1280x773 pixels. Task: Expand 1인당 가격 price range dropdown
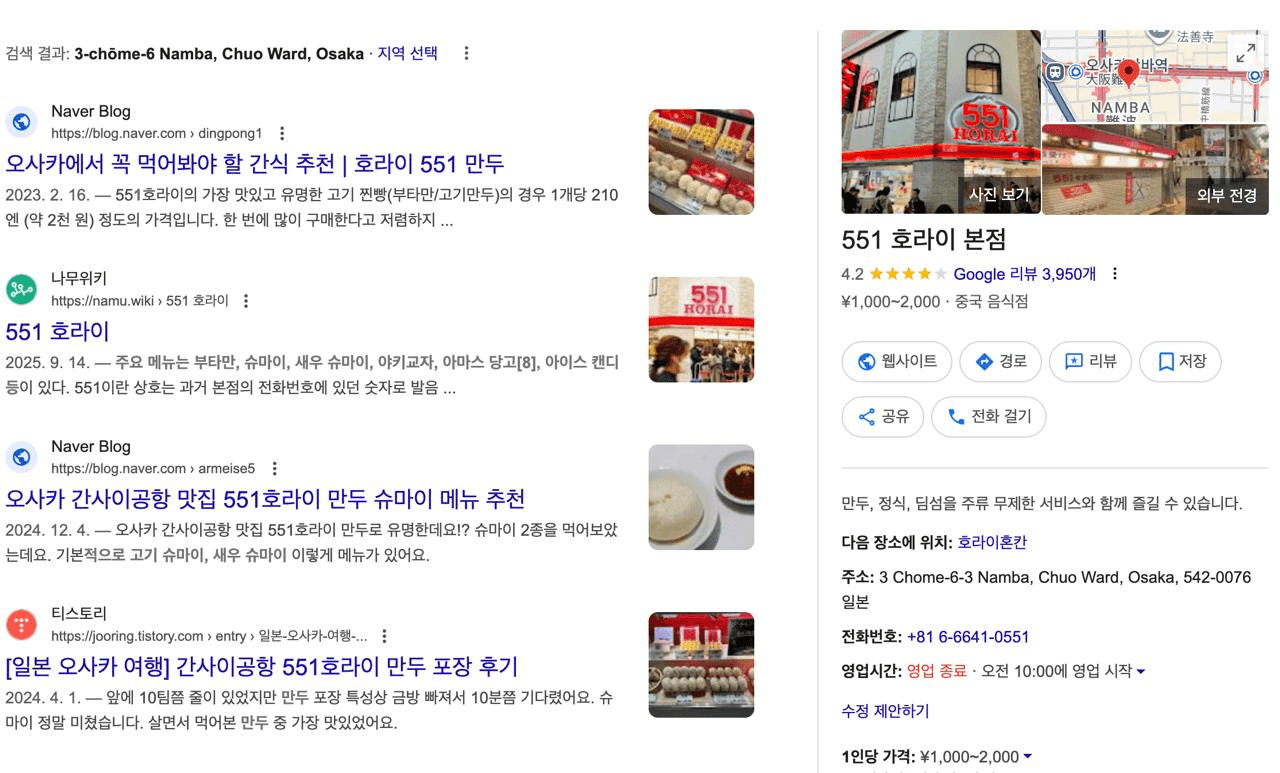pyautogui.click(x=1027, y=757)
